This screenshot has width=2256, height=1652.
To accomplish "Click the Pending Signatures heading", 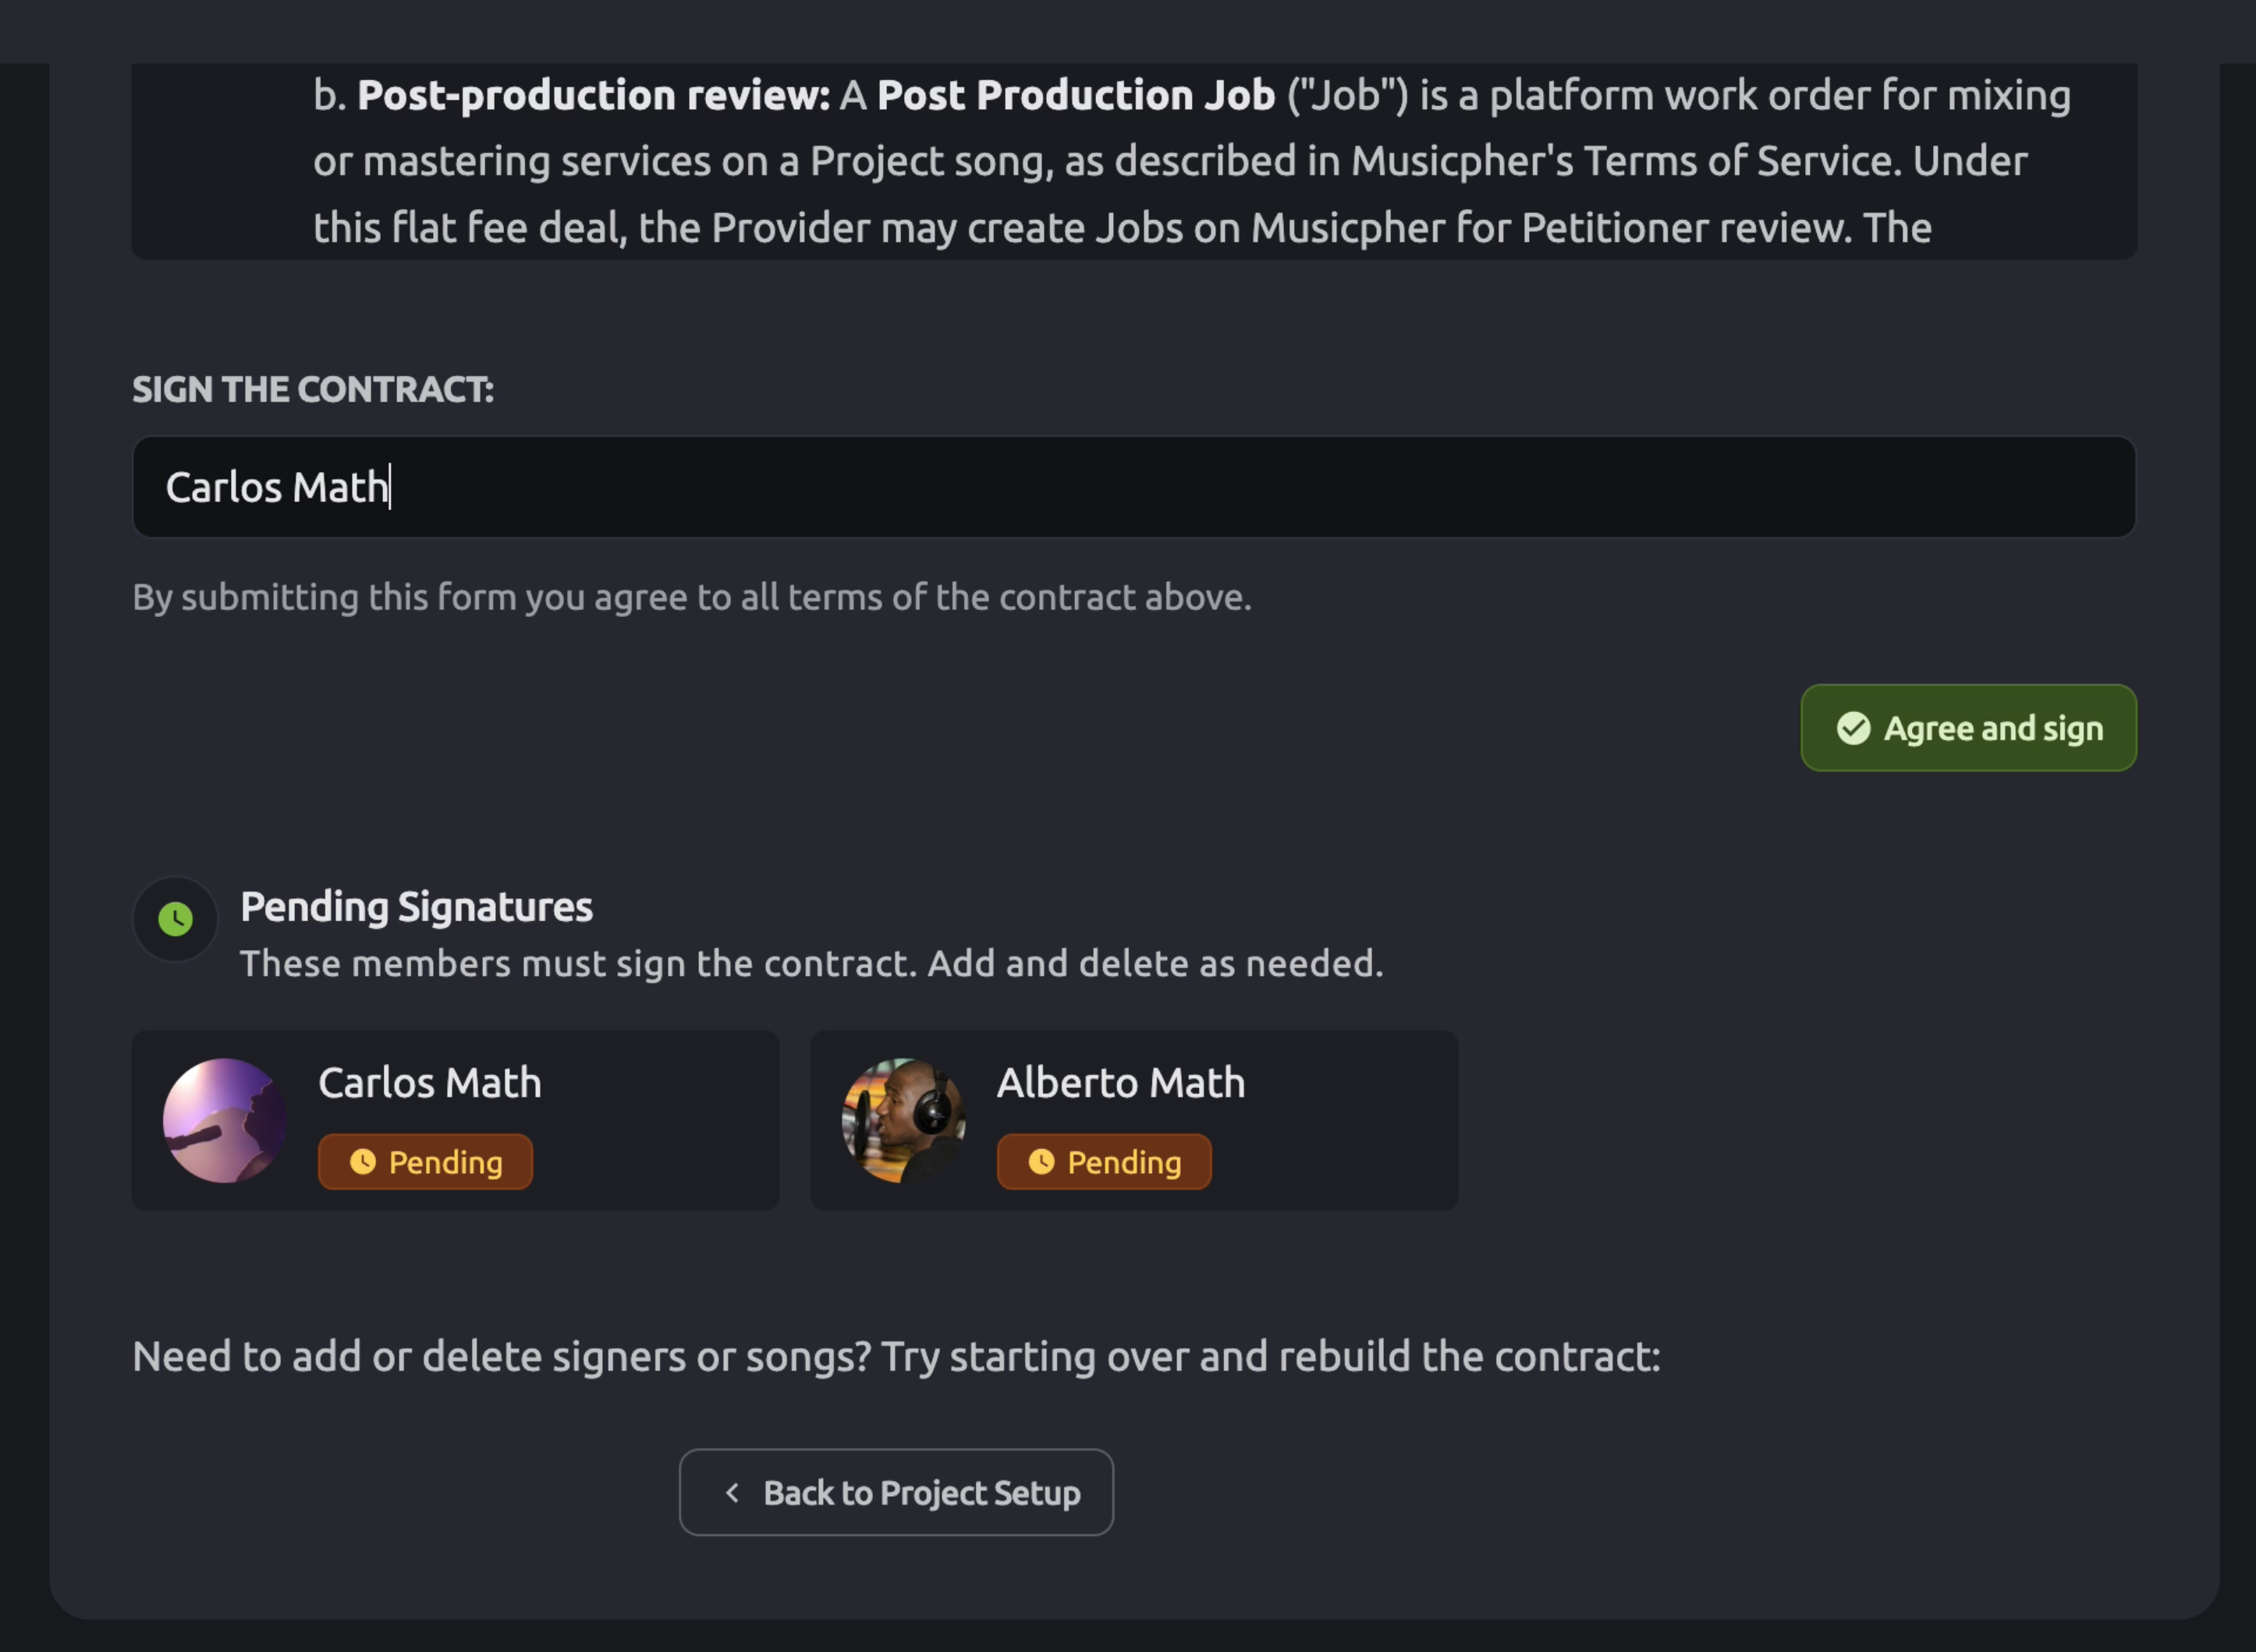I will pyautogui.click(x=416, y=907).
